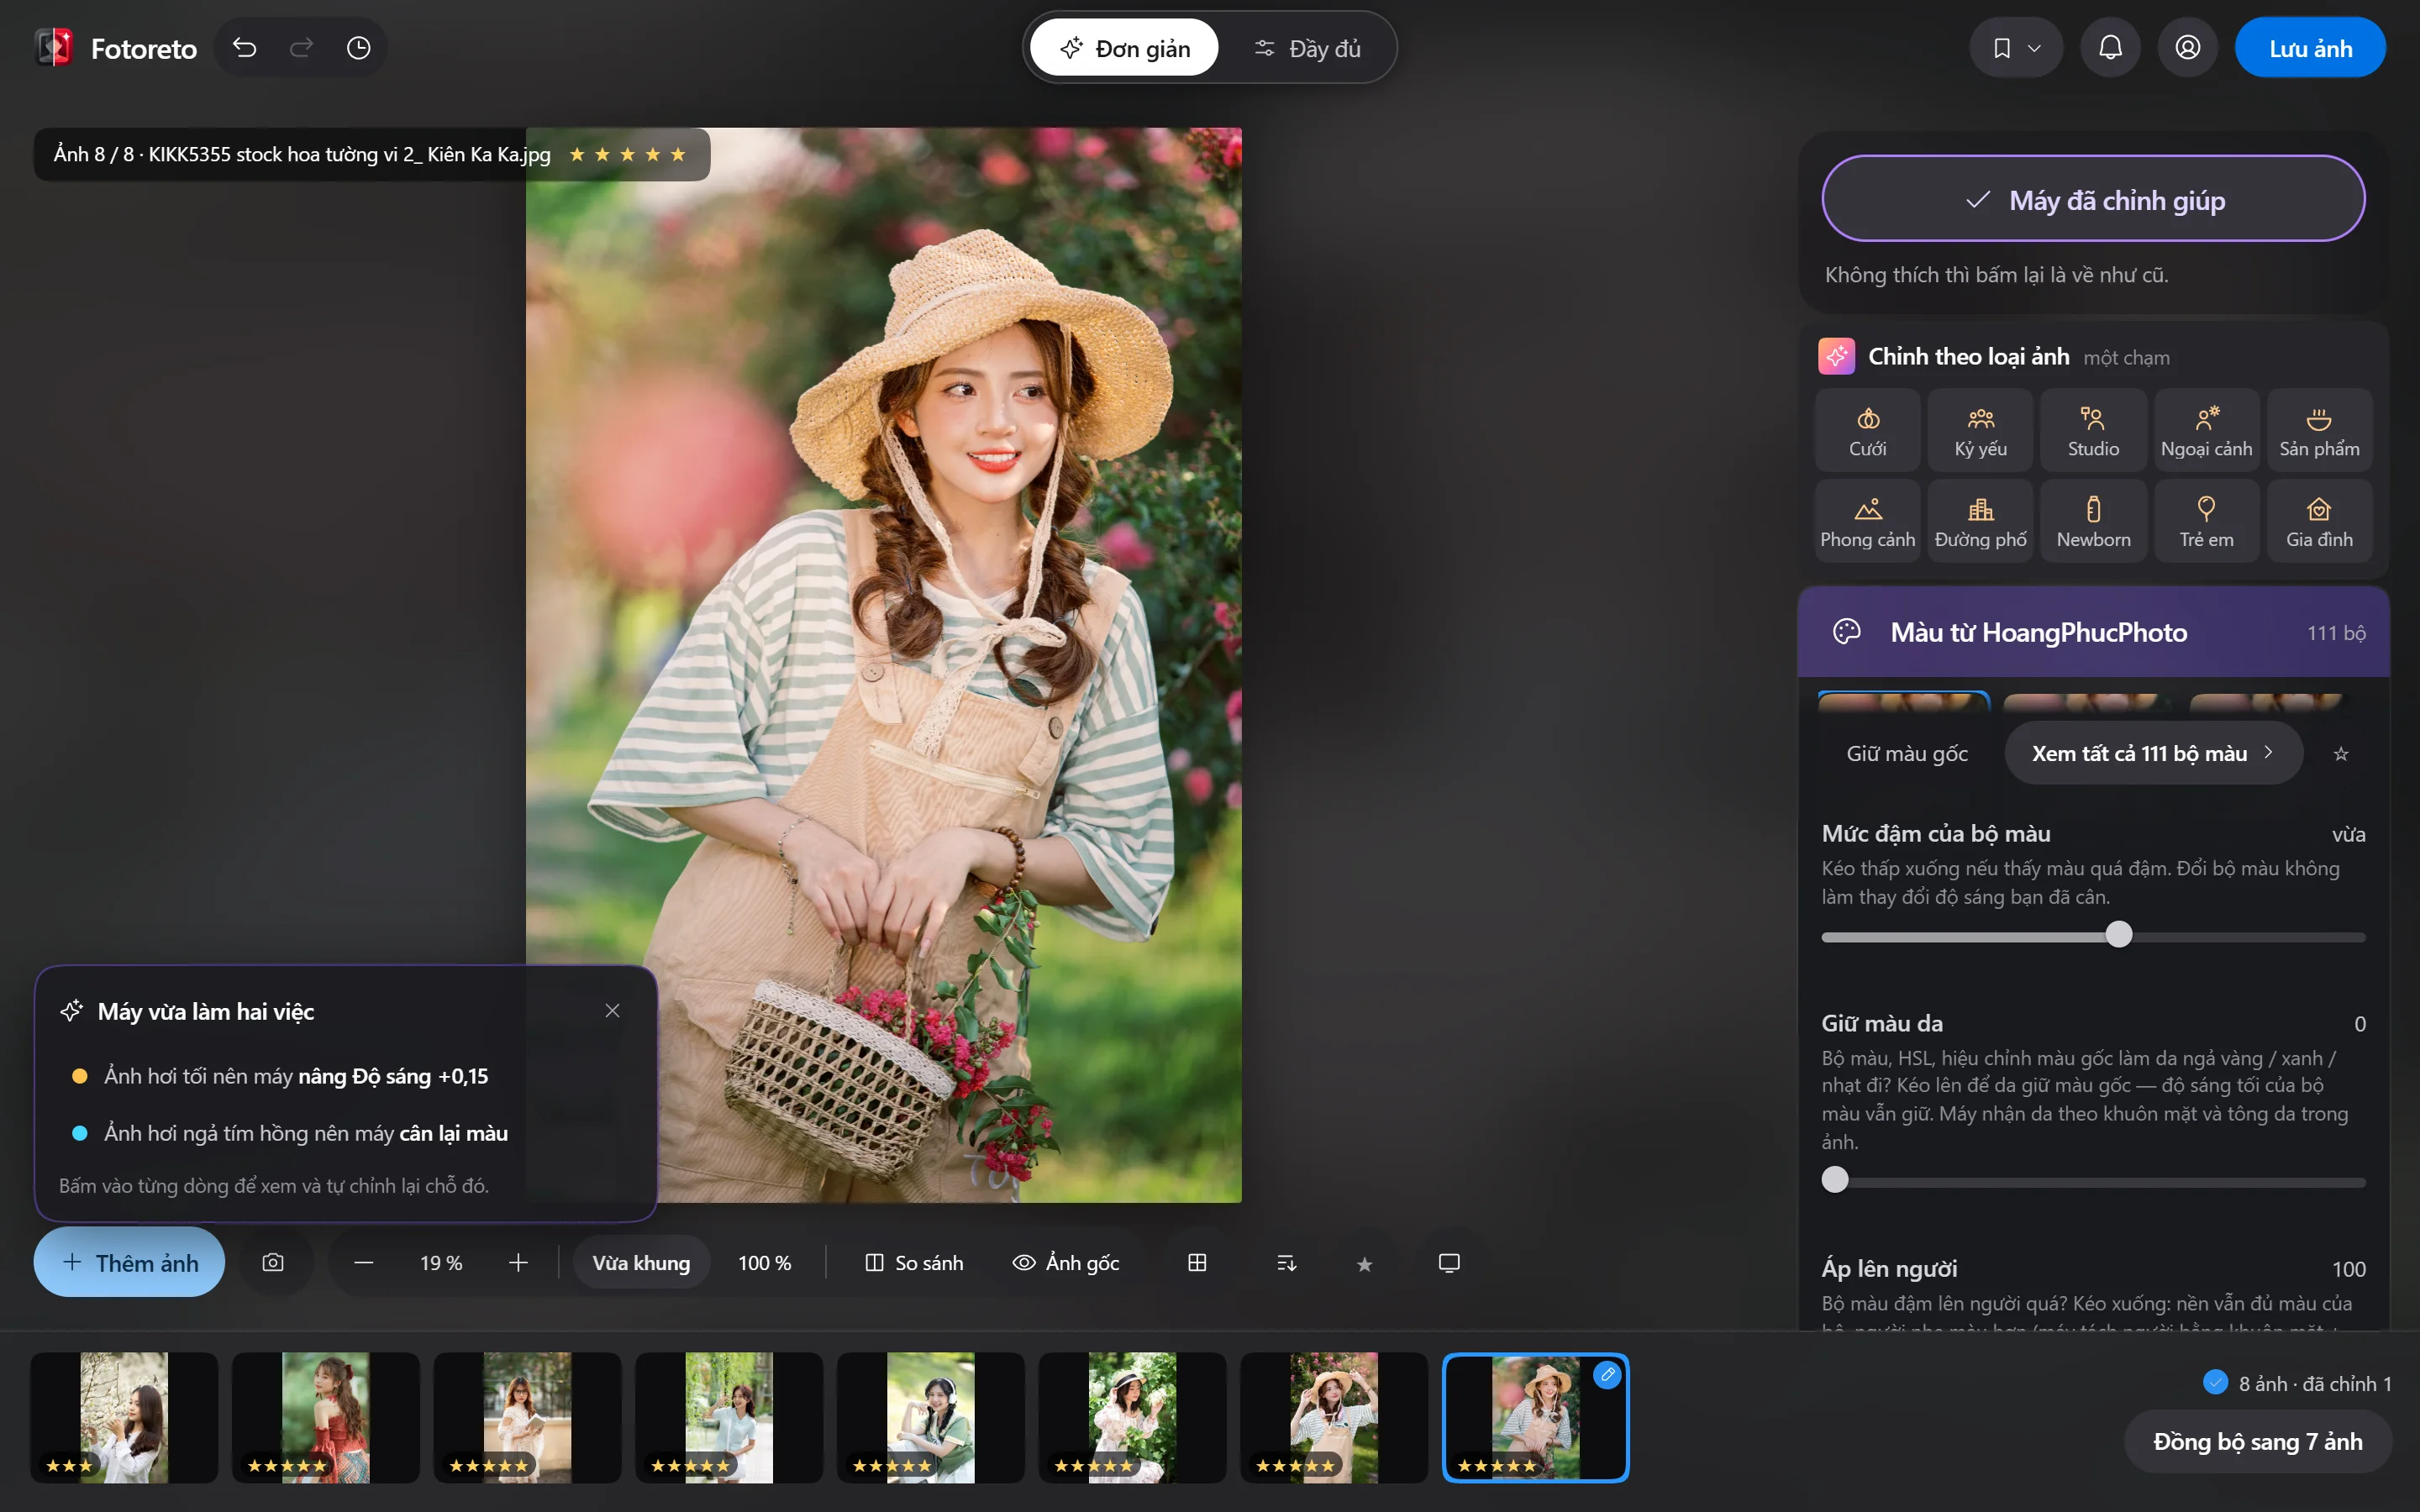Open the edit history clock icon
The height and width of the screenshot is (1512, 2420).
[x=358, y=48]
